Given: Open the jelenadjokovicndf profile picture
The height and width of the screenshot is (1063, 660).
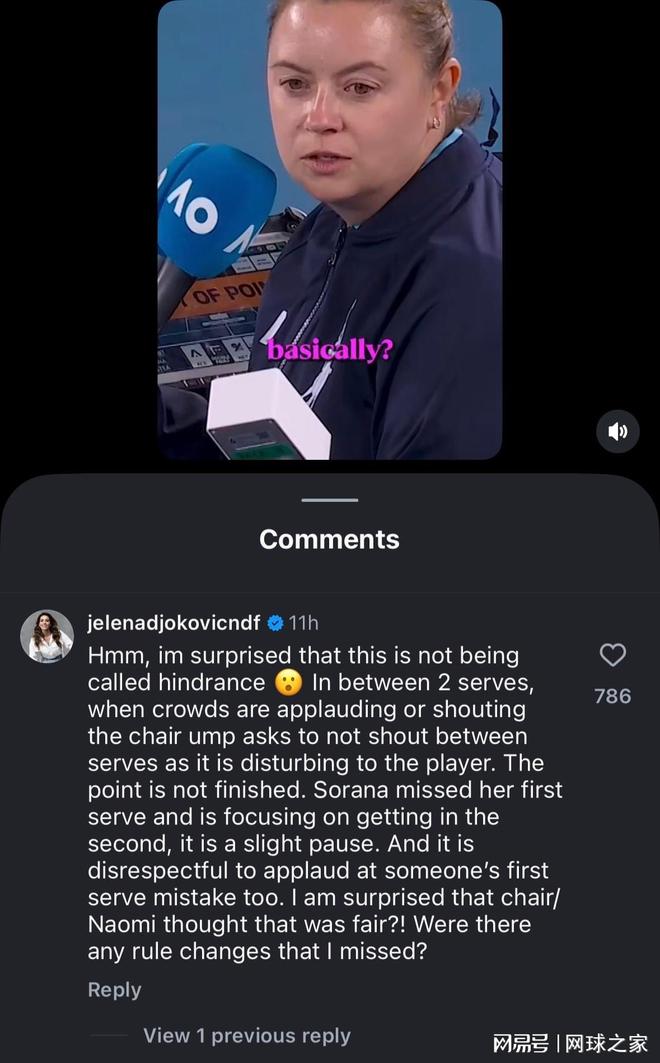Looking at the screenshot, I should coord(47,636).
